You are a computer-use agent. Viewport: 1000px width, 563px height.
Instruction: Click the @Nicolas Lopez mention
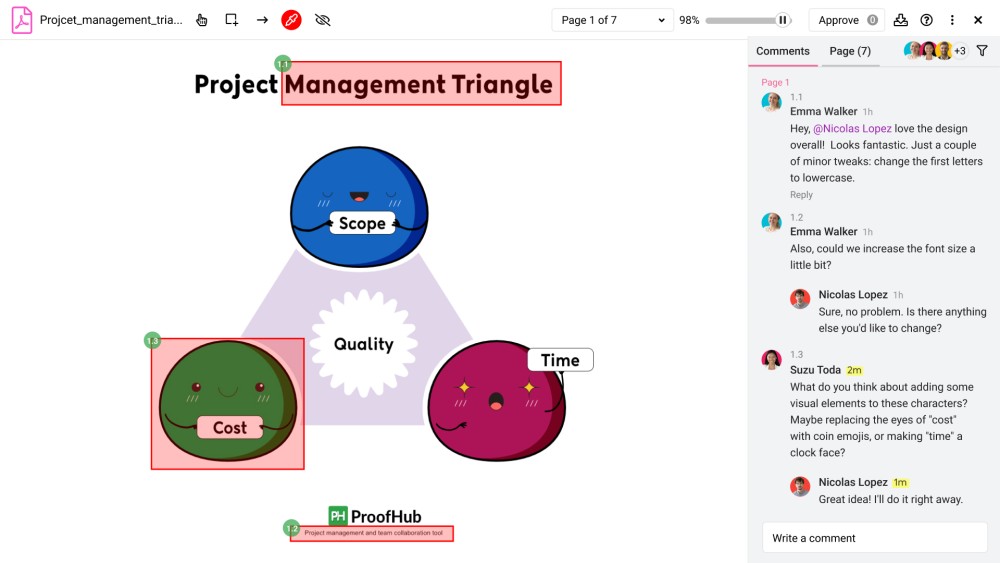852,129
